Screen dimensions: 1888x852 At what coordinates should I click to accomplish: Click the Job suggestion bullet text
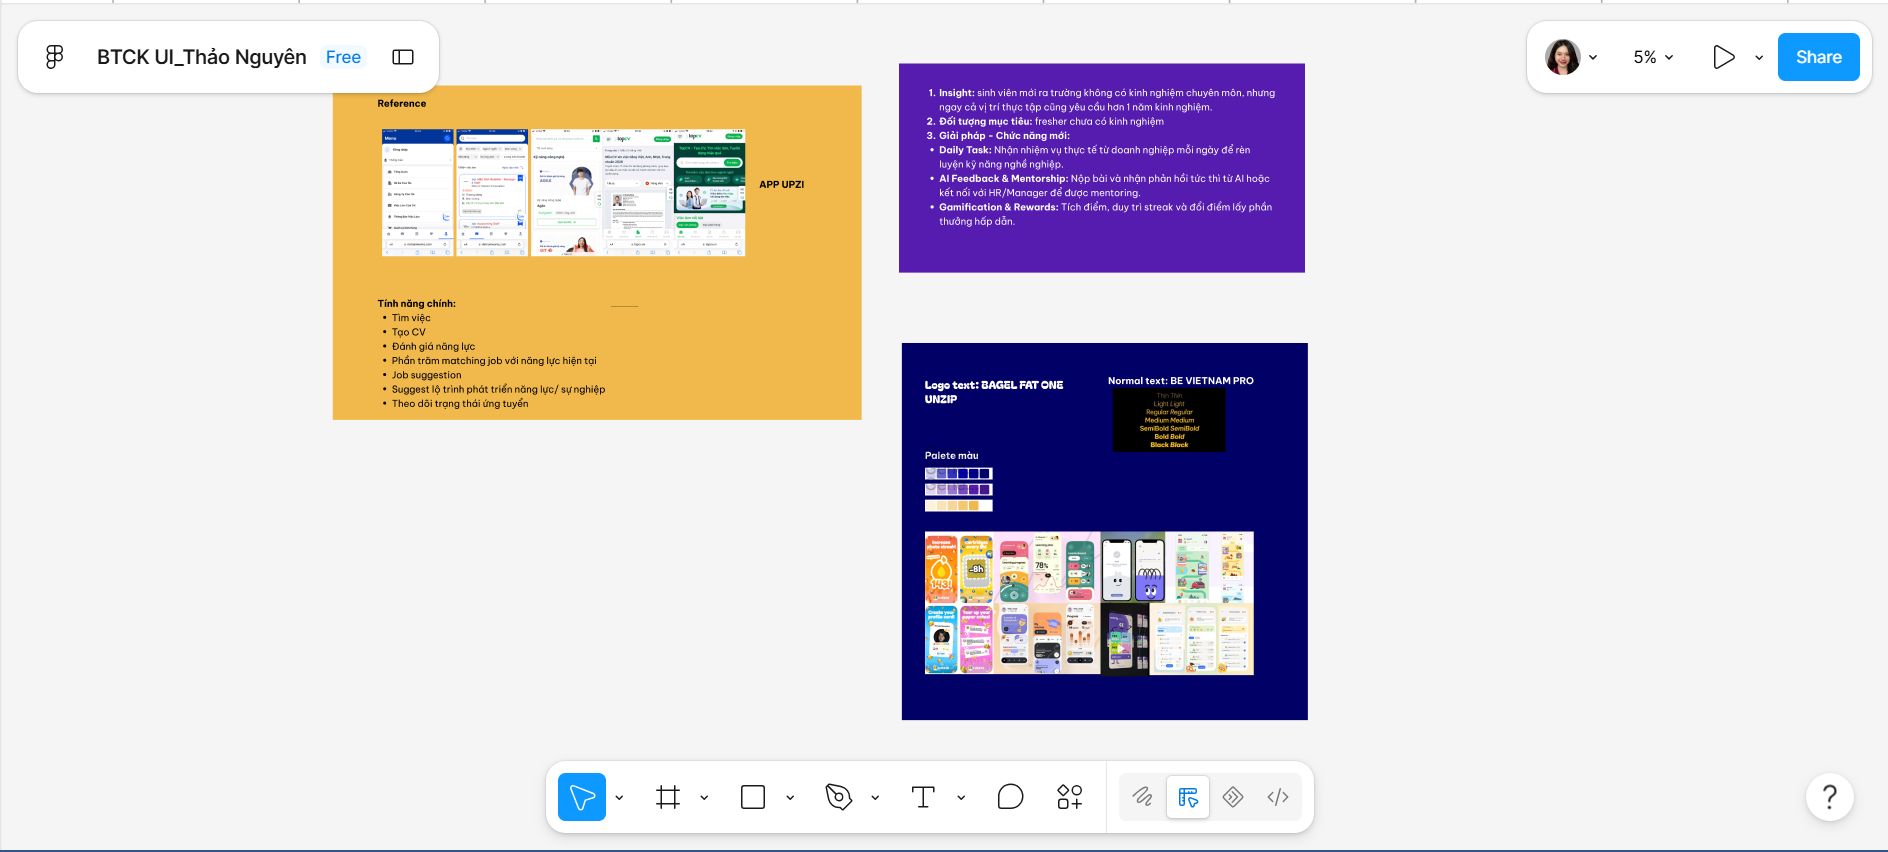click(426, 375)
